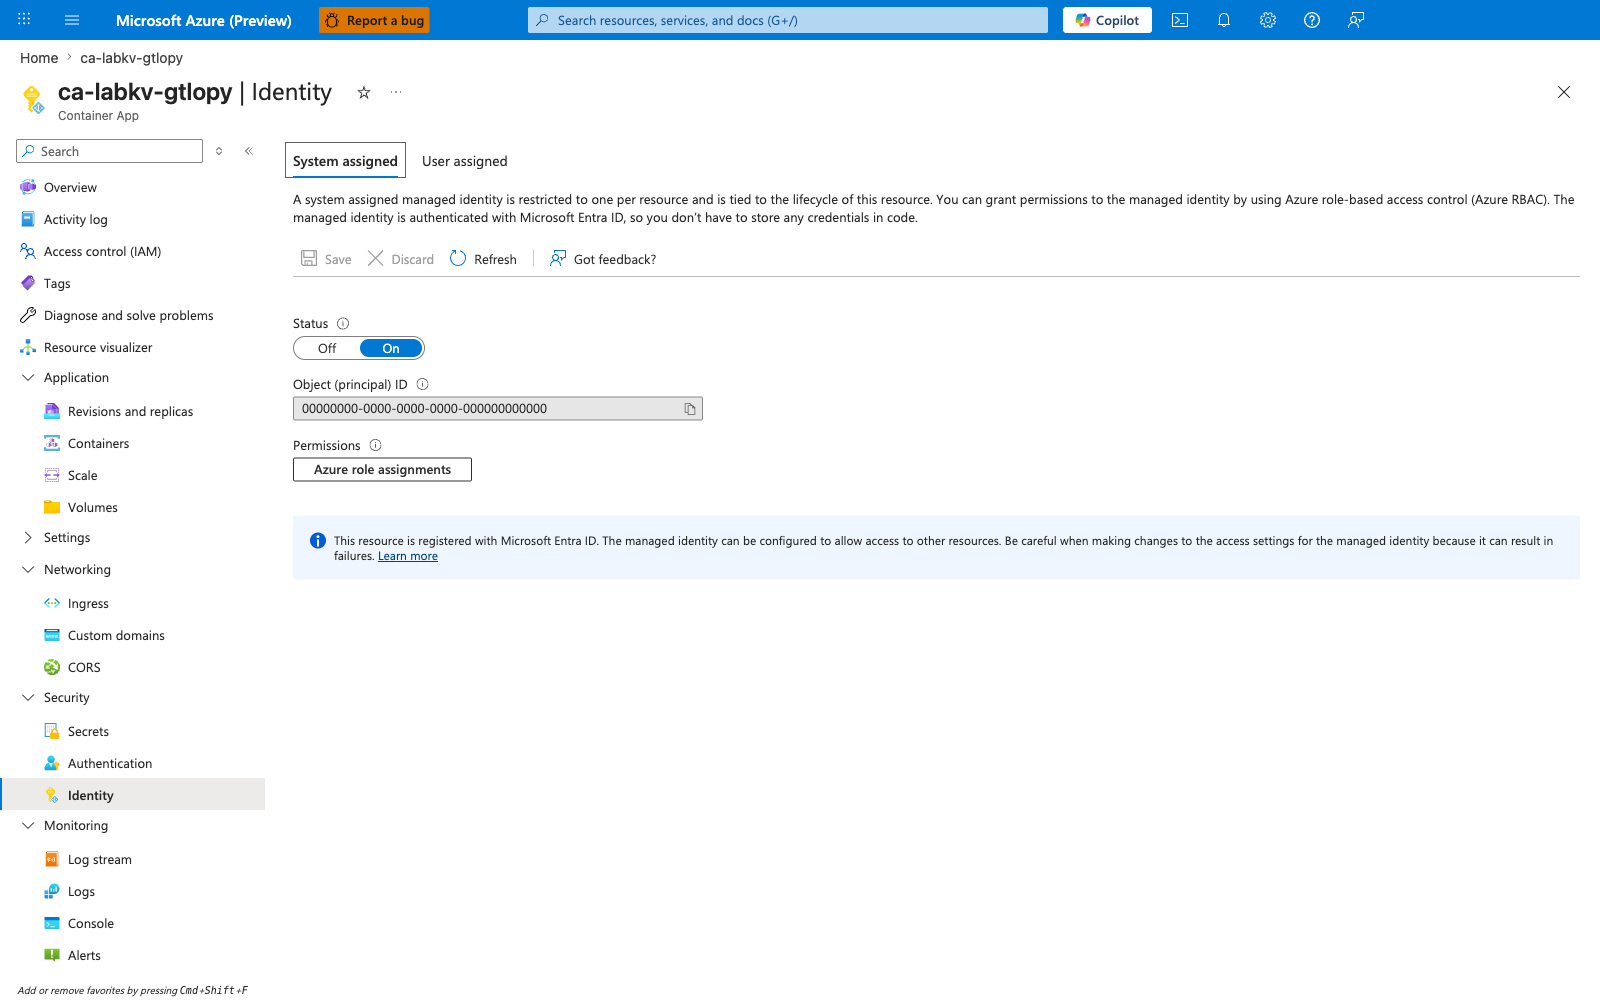Image resolution: width=1600 pixels, height=1000 pixels.
Task: Click the sidebar Search field
Action: [110, 151]
